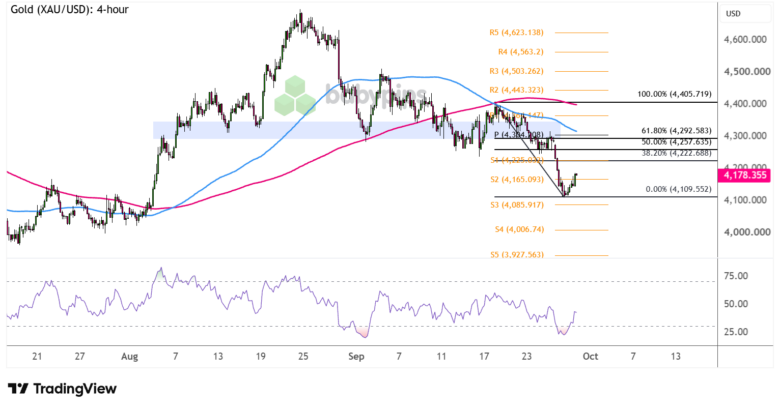Click the 4,000.000 price axis label
The width and height of the screenshot is (780, 409).
(x=747, y=232)
